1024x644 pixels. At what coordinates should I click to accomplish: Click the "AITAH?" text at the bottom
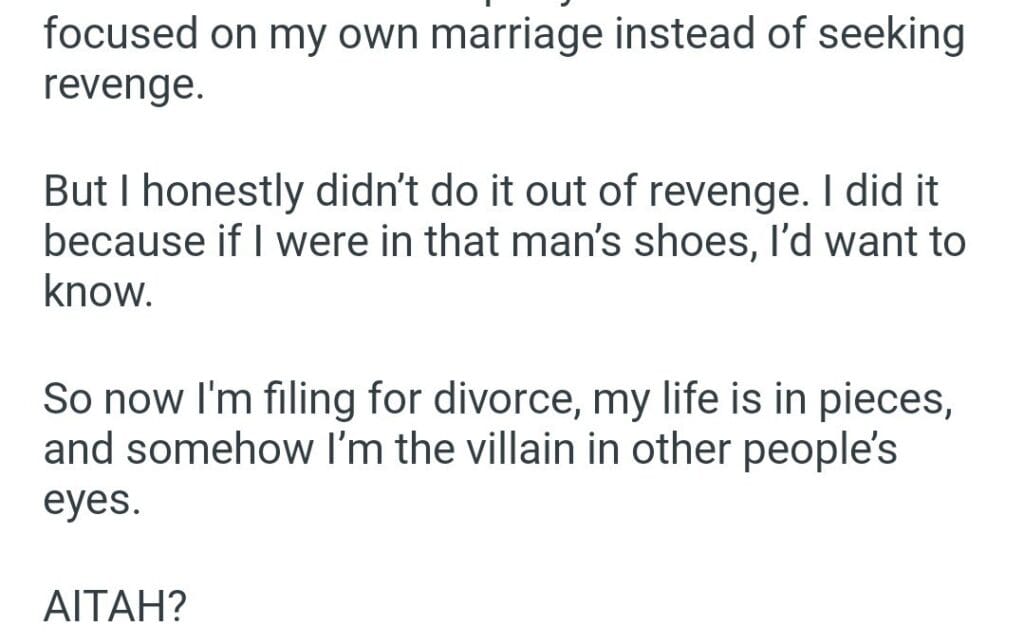click(117, 609)
